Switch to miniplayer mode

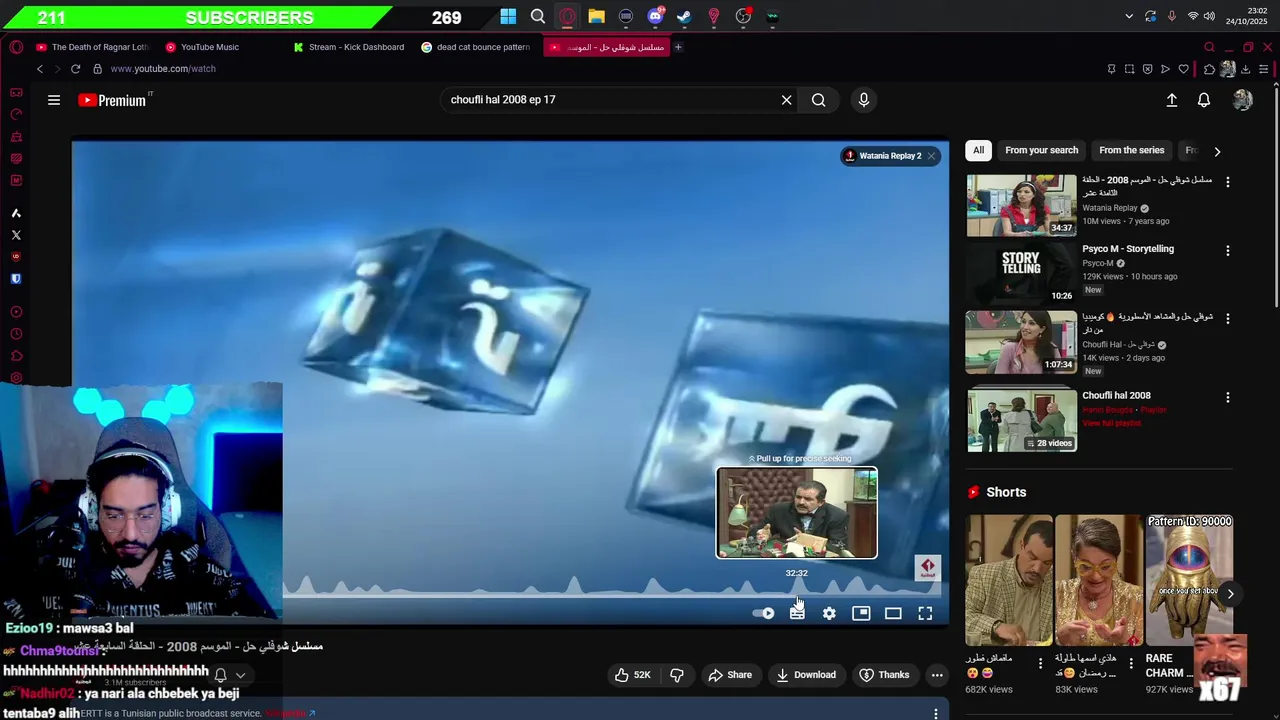[861, 613]
